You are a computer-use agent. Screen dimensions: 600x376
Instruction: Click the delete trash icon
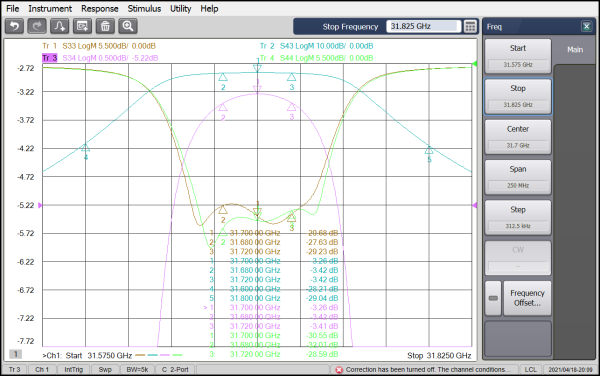click(105, 26)
